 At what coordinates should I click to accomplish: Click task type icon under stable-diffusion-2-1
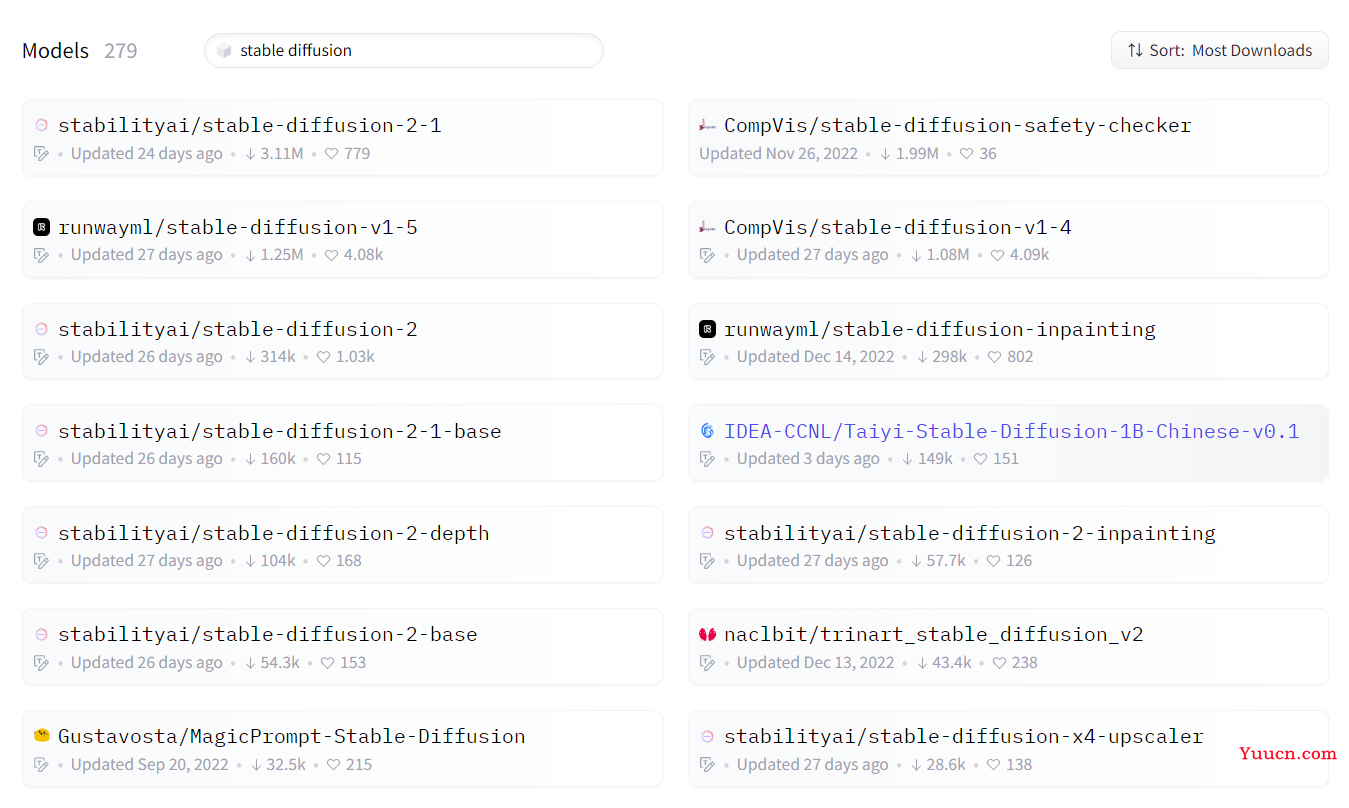tap(41, 154)
